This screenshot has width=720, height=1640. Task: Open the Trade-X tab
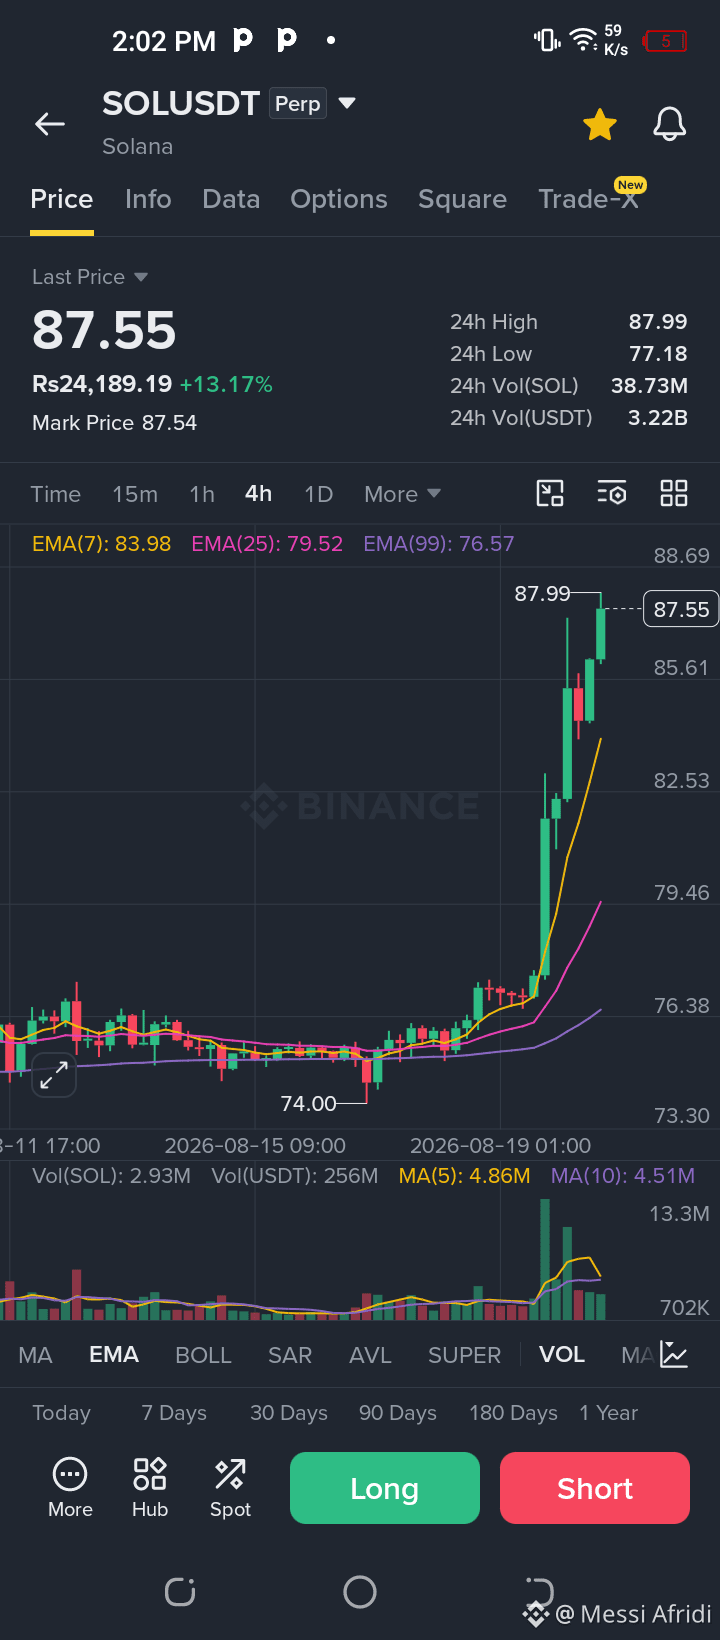pos(589,199)
